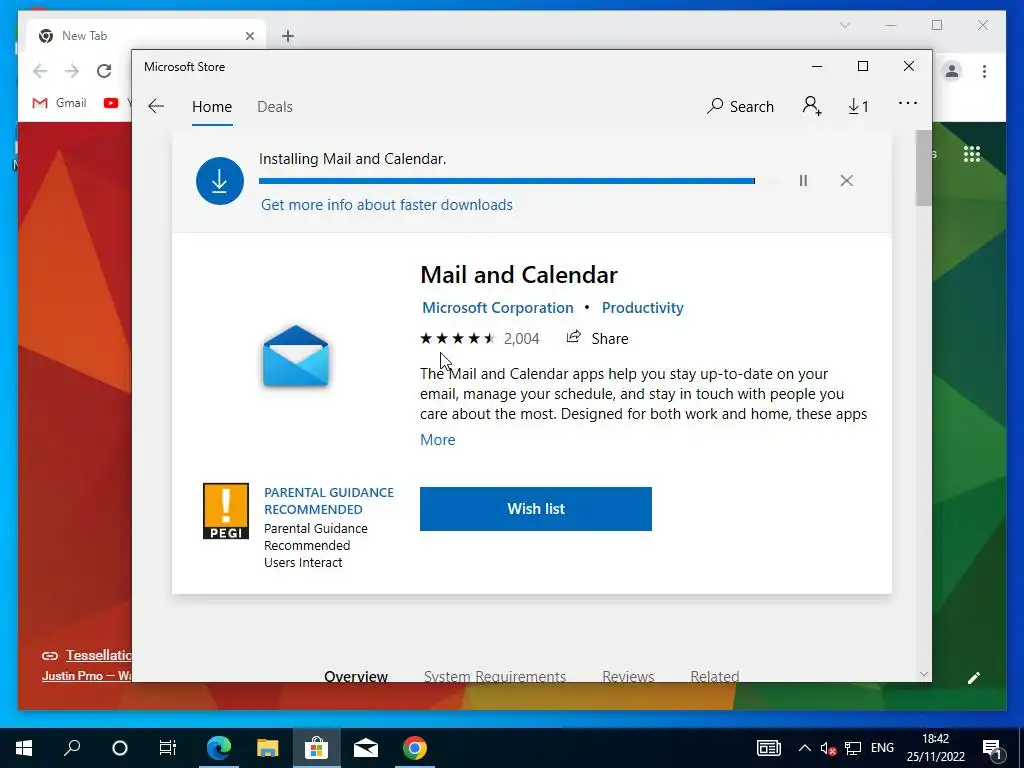Open File Explorer from the taskbar

coord(267,748)
